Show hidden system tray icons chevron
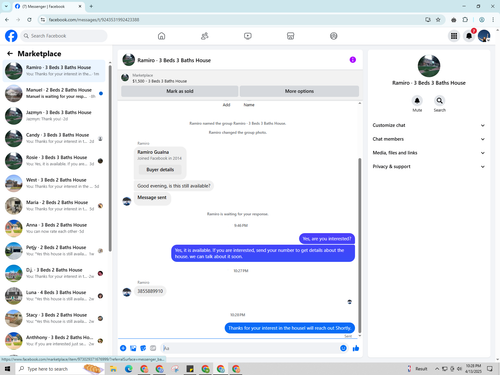Viewport: 500px width, 375px height. tap(437, 369)
